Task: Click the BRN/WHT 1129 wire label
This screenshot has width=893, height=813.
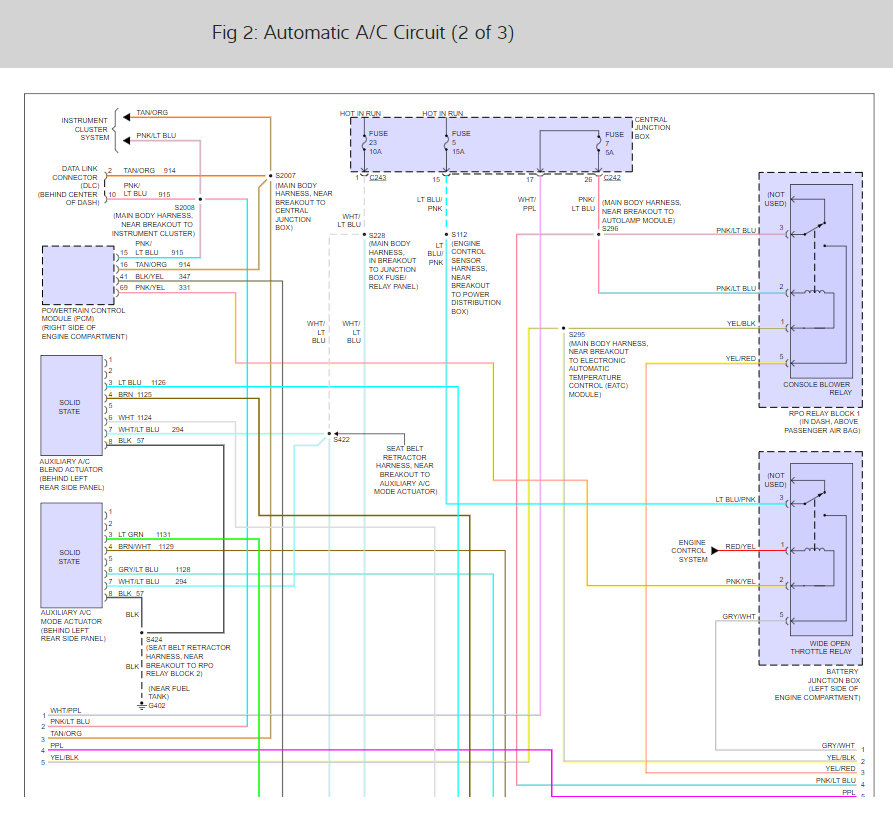Action: 146,547
